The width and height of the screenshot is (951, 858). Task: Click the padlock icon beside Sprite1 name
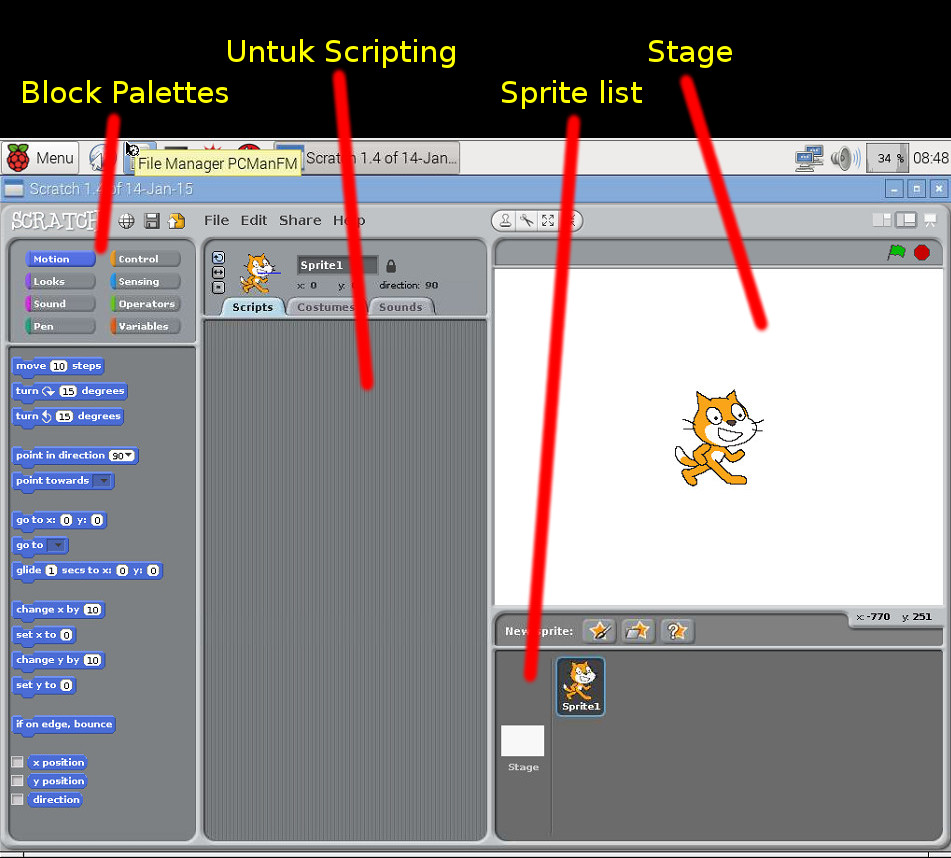point(390,266)
